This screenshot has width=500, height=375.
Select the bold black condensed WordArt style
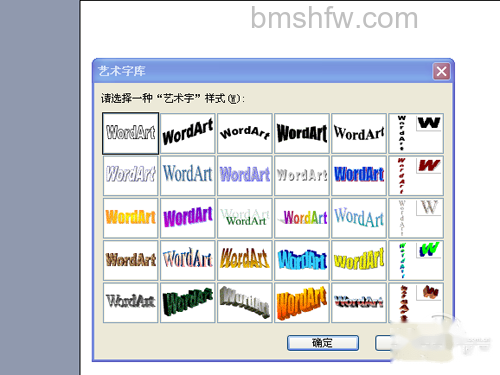coord(302,133)
